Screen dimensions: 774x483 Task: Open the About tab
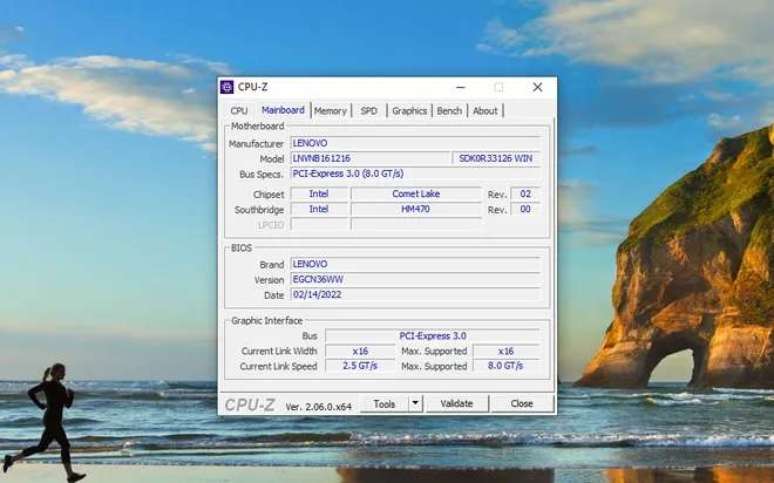pyautogui.click(x=485, y=111)
